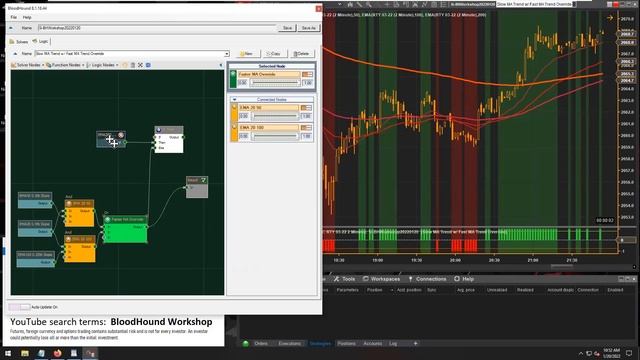Adjust the EMA 20 100 range slider
The image size is (640, 360).
(x=275, y=136)
